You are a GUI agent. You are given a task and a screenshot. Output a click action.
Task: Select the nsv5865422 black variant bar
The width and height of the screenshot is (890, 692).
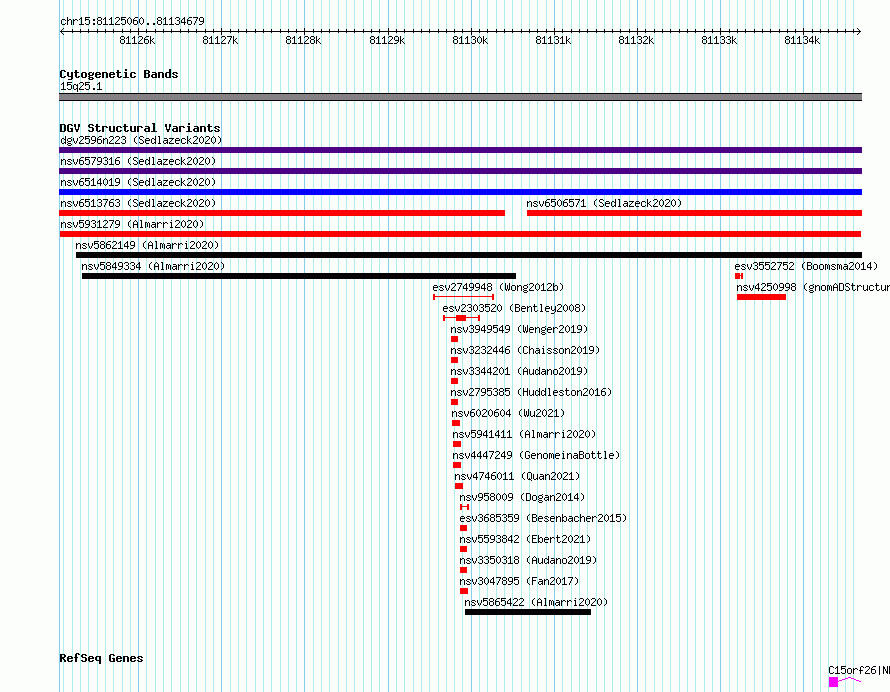(x=528, y=612)
